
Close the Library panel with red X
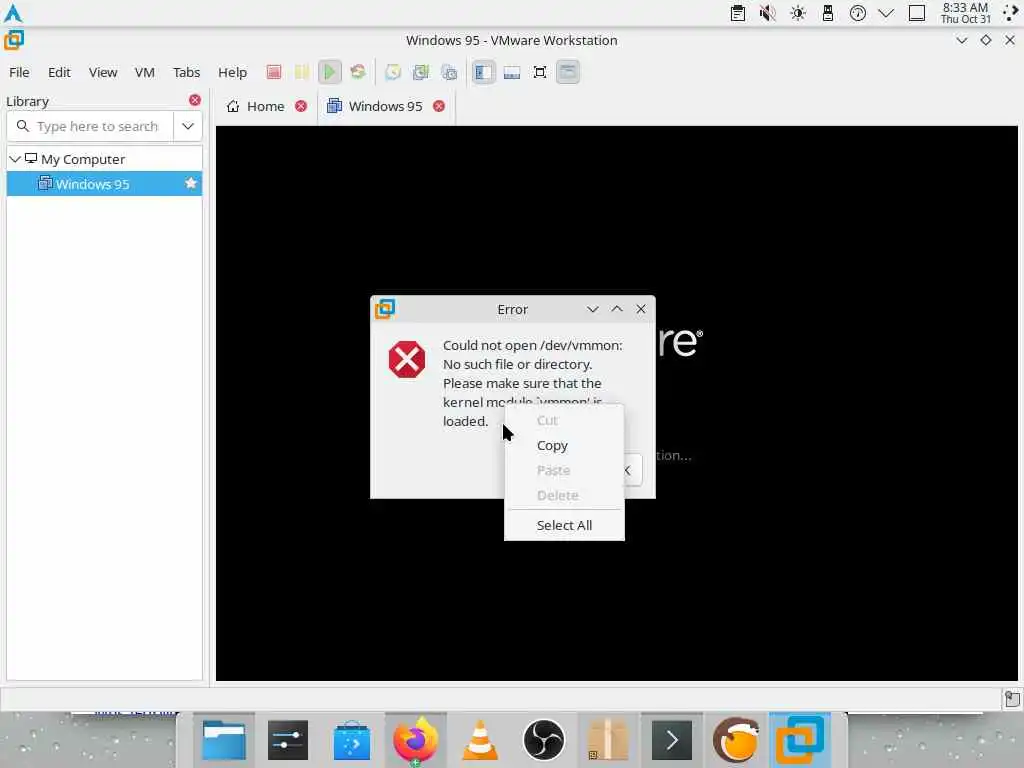[195, 100]
